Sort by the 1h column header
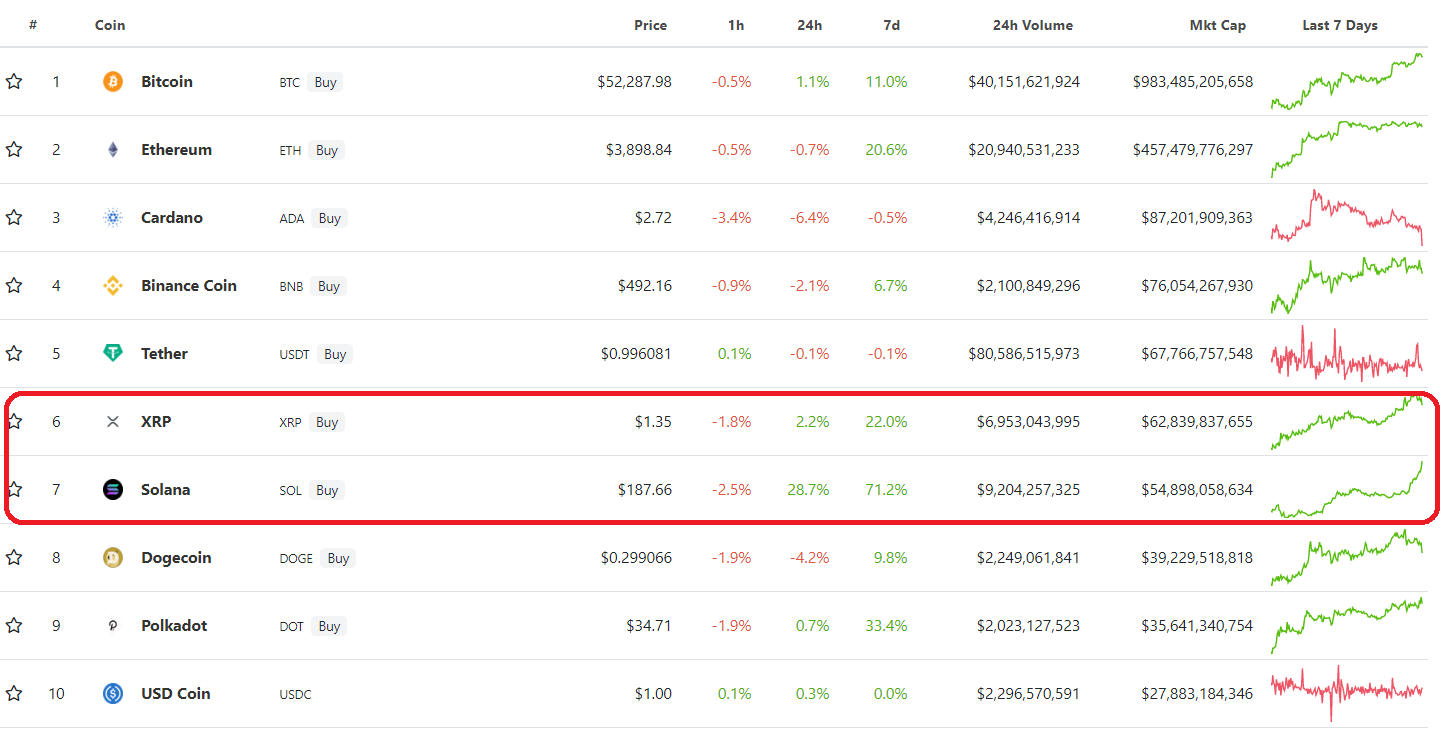The image size is (1450, 732). (x=736, y=25)
